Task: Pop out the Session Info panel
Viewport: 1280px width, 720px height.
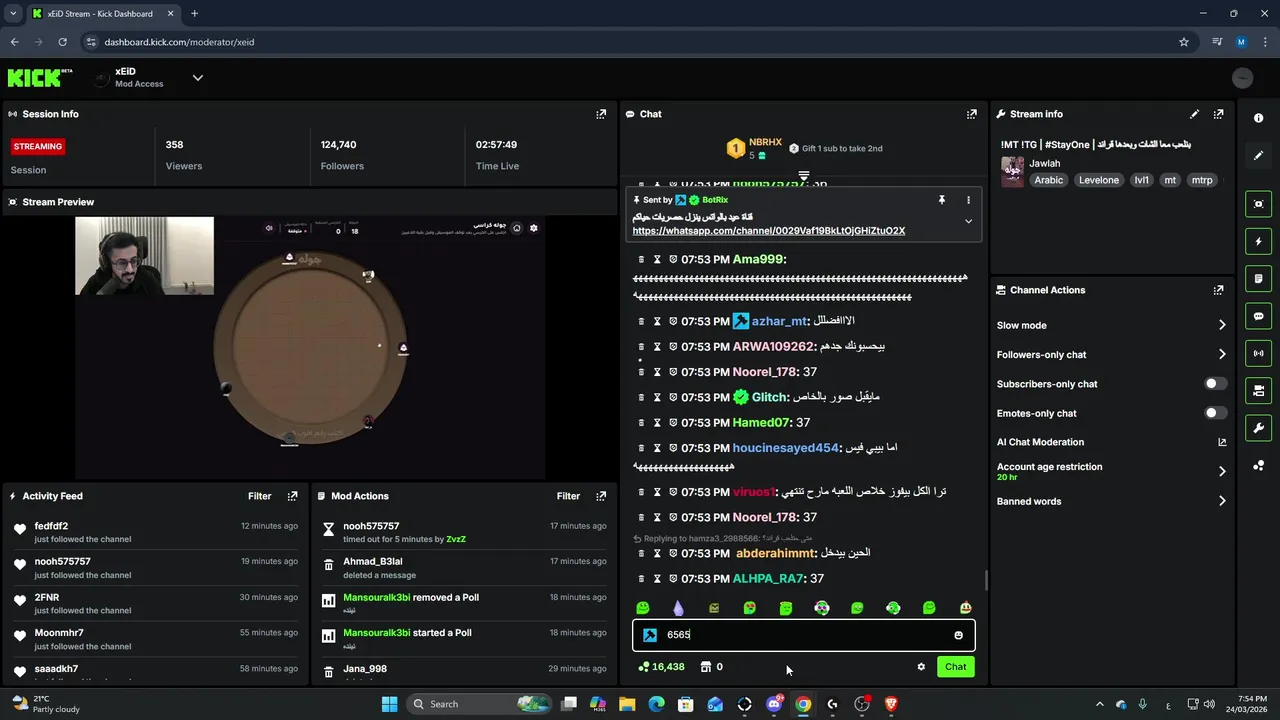Action: pos(601,114)
